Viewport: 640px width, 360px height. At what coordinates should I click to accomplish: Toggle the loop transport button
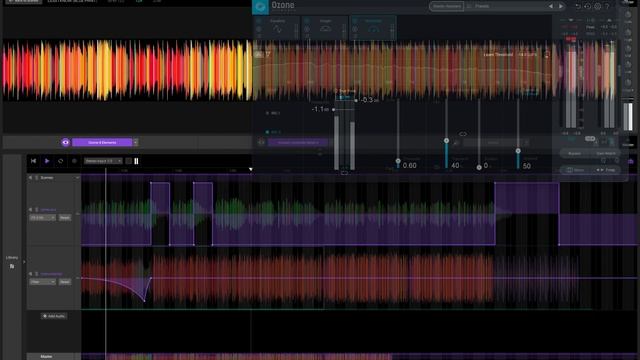coord(60,161)
